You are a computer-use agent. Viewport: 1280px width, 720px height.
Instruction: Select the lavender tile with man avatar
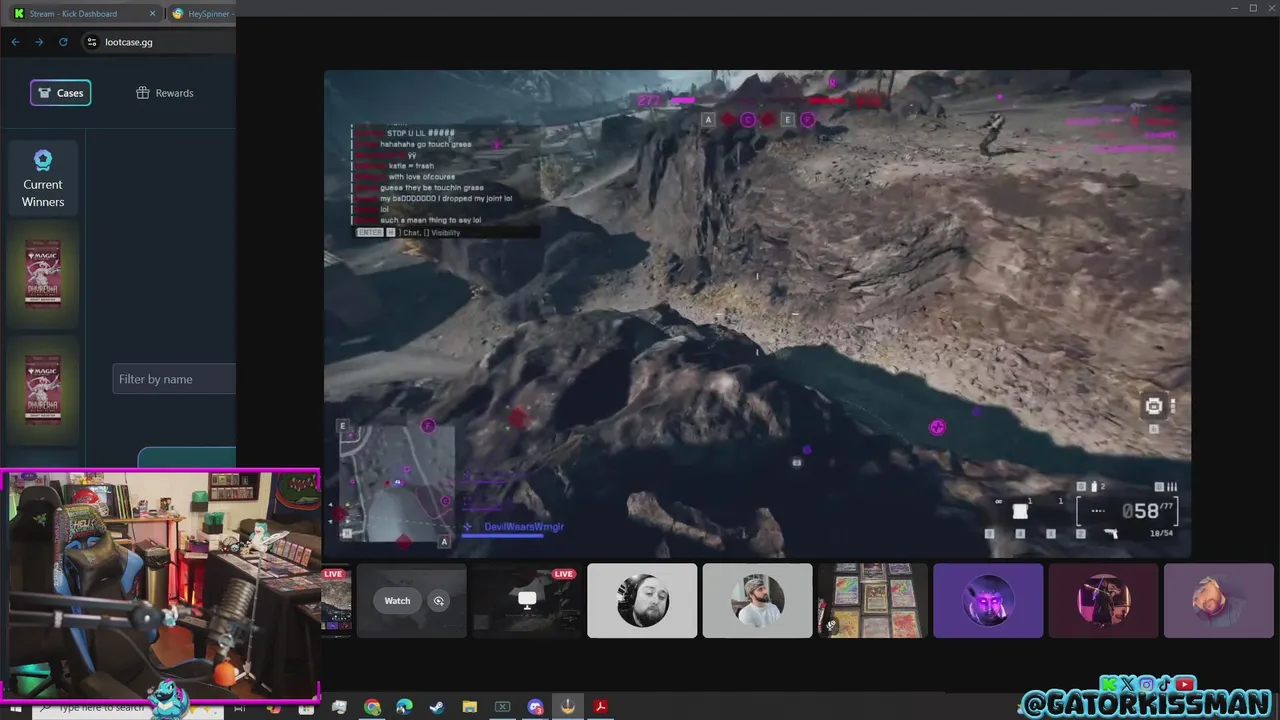tap(1219, 600)
